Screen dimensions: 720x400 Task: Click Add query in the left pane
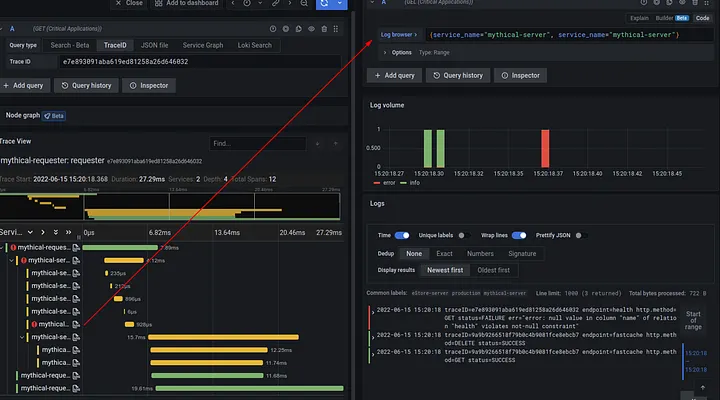(x=24, y=85)
